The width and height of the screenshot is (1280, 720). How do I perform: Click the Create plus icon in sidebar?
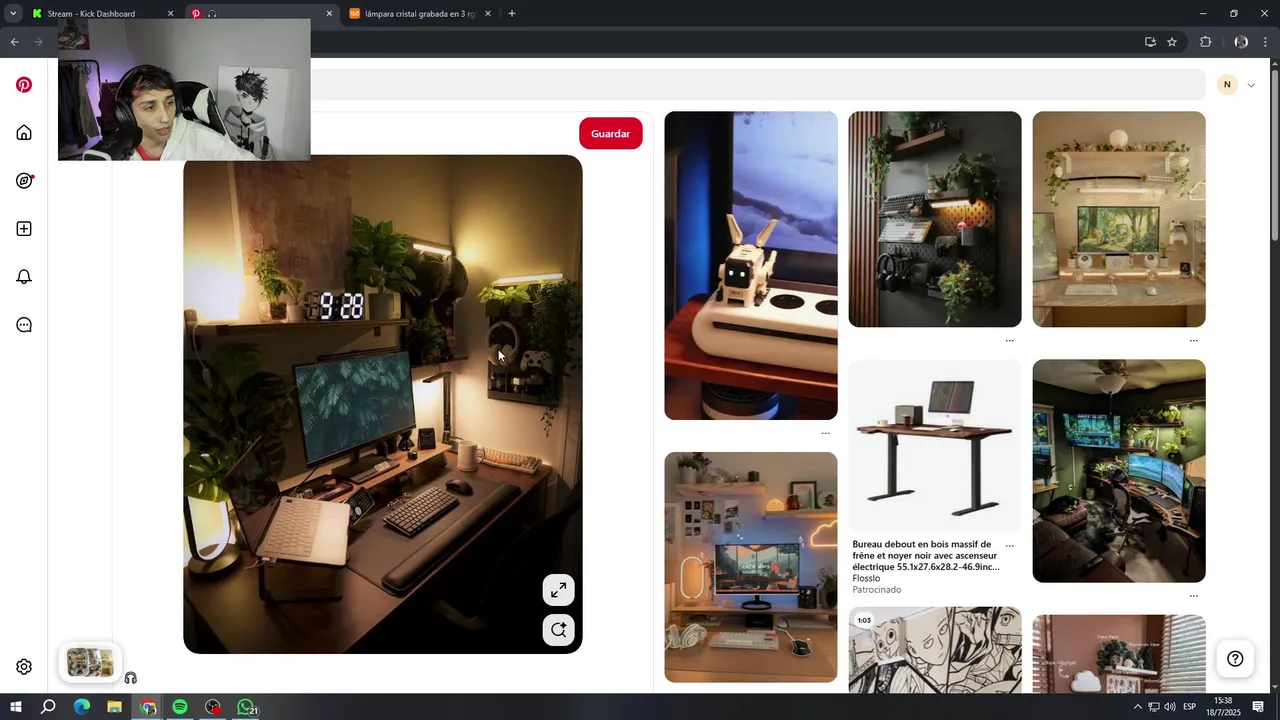tap(24, 229)
